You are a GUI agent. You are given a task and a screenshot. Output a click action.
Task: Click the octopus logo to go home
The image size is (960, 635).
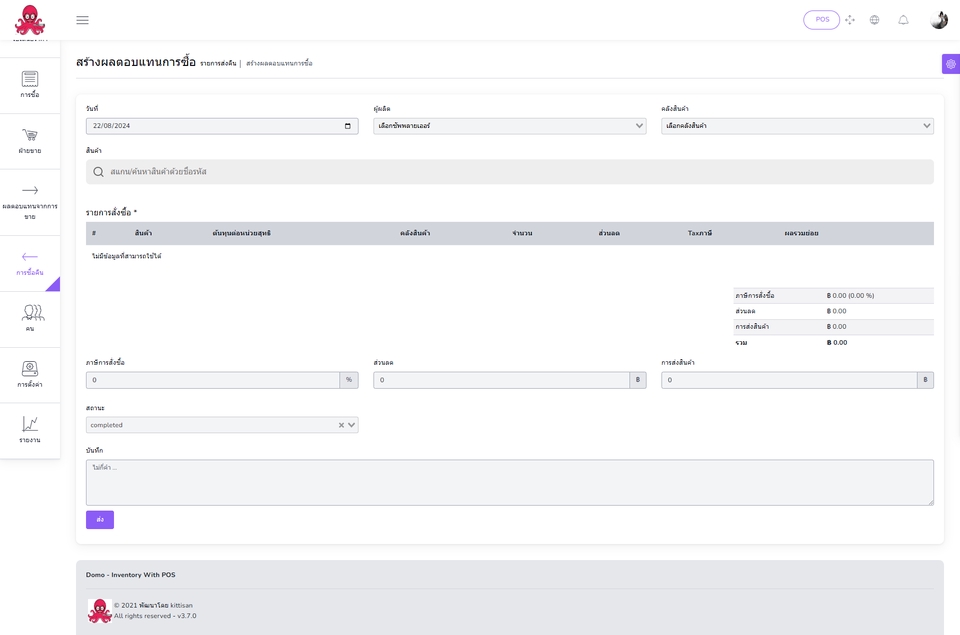click(x=29, y=19)
